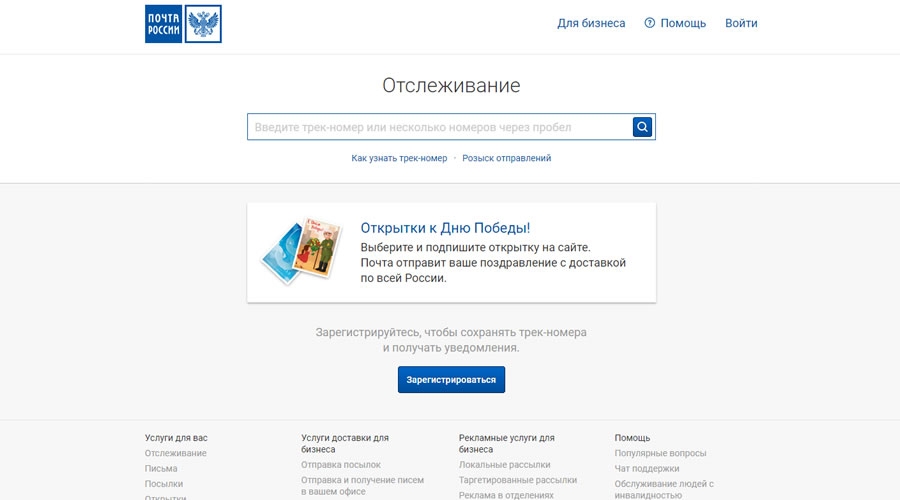This screenshot has height=500, width=900.
Task: Click the Услуги для вас footer heading
Action: (176, 437)
